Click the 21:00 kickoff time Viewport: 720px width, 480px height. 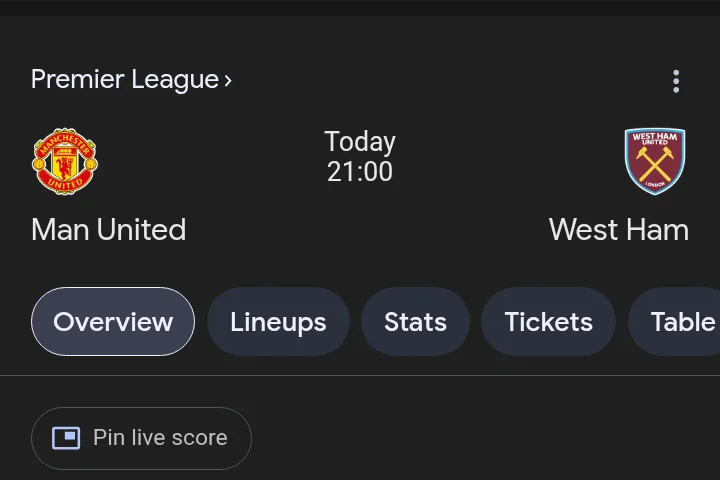(360, 172)
